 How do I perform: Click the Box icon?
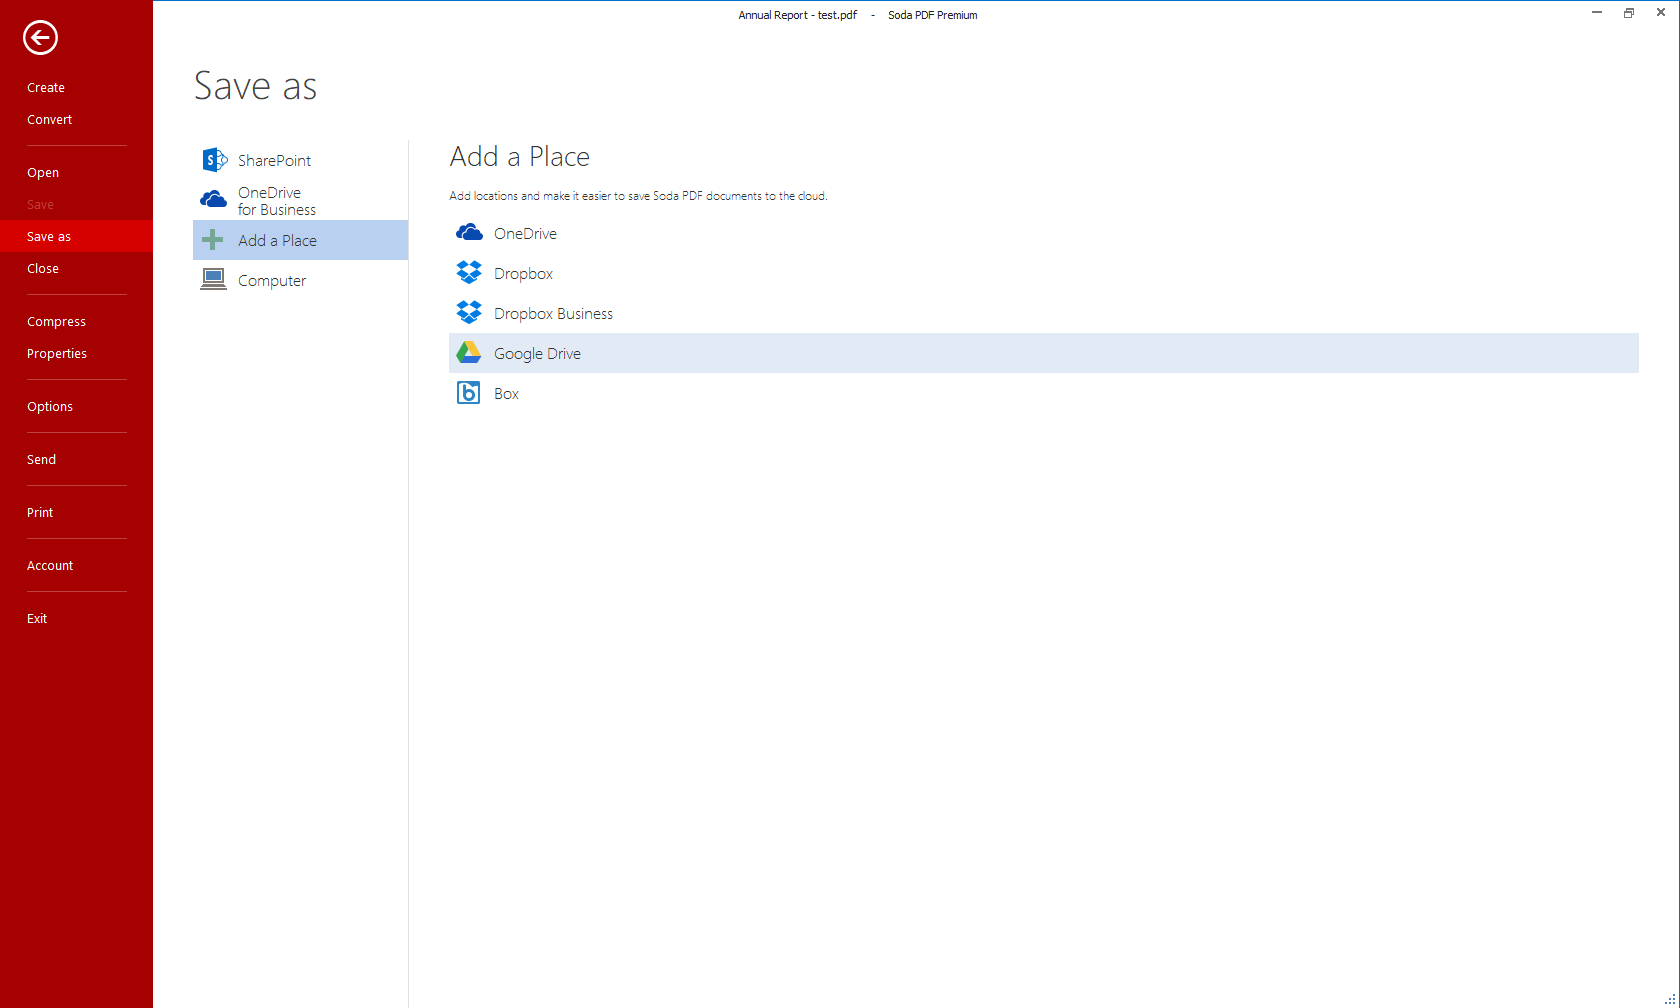point(468,392)
